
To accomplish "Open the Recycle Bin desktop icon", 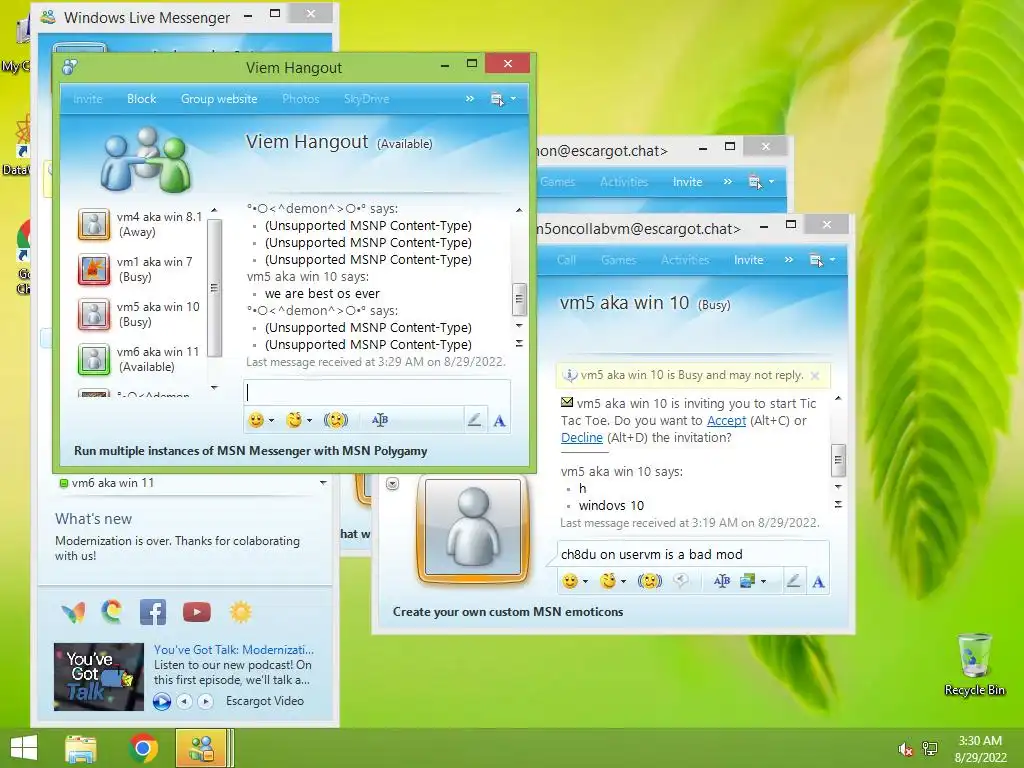I will click(x=974, y=665).
